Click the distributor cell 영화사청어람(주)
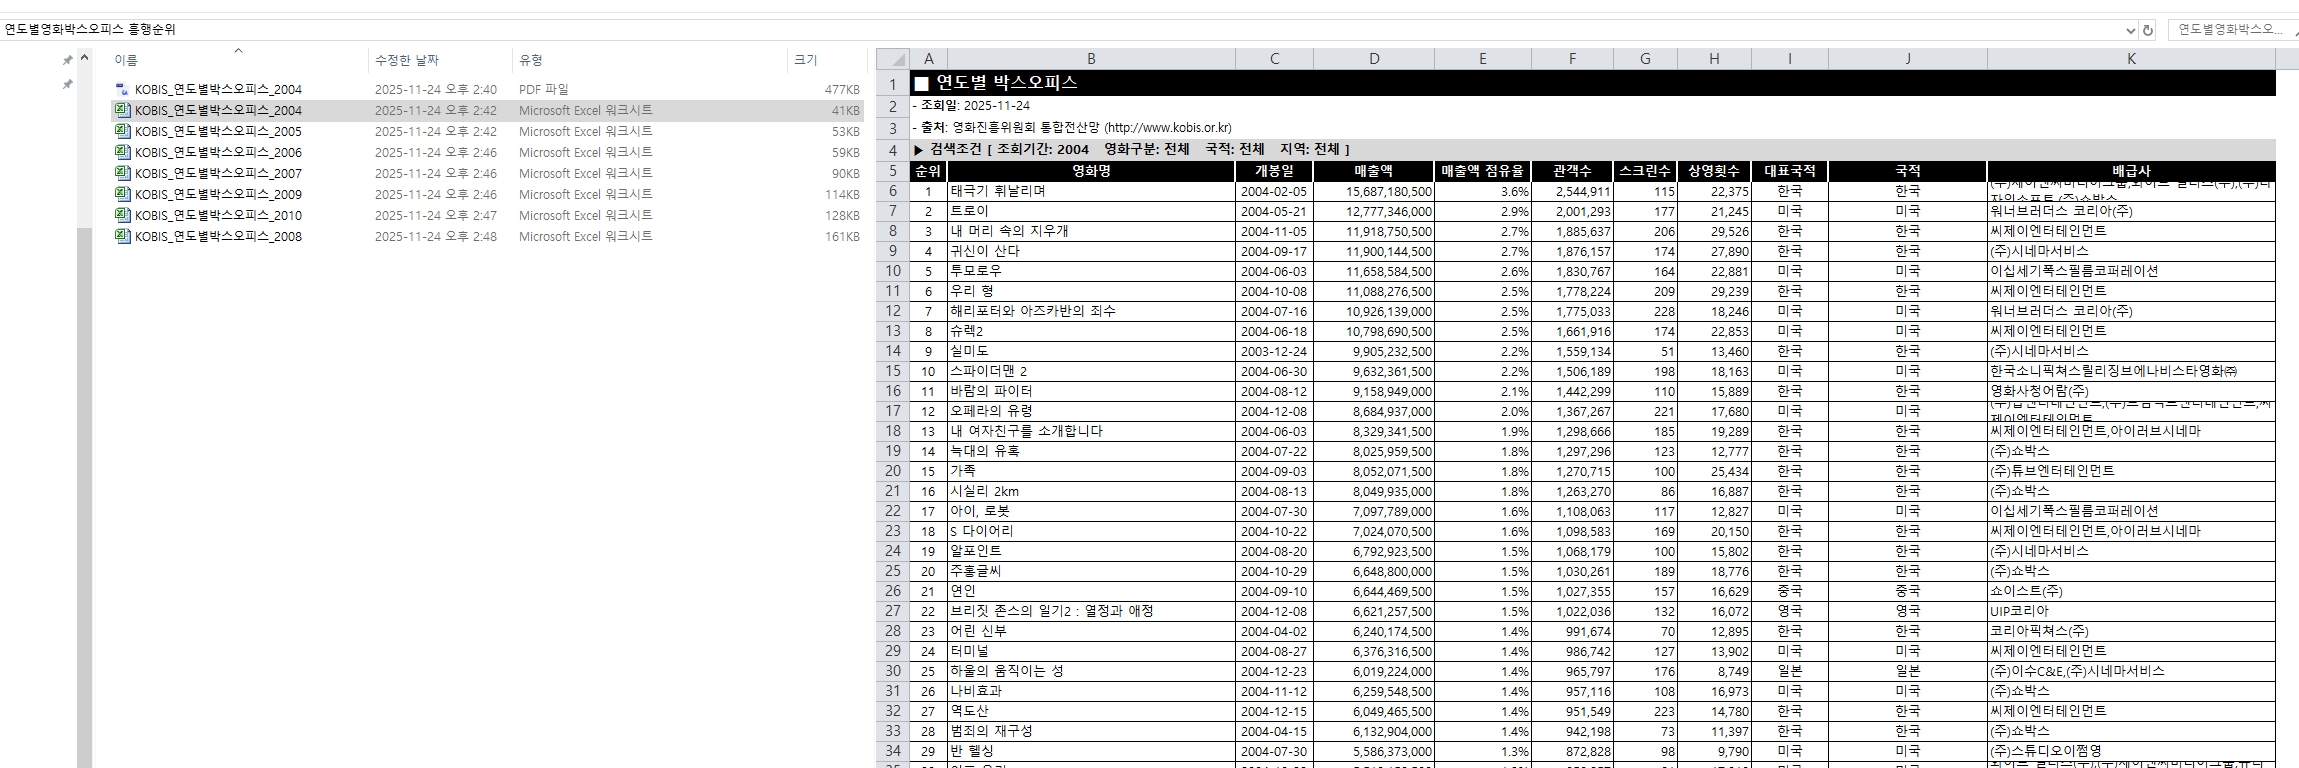 2131,391
